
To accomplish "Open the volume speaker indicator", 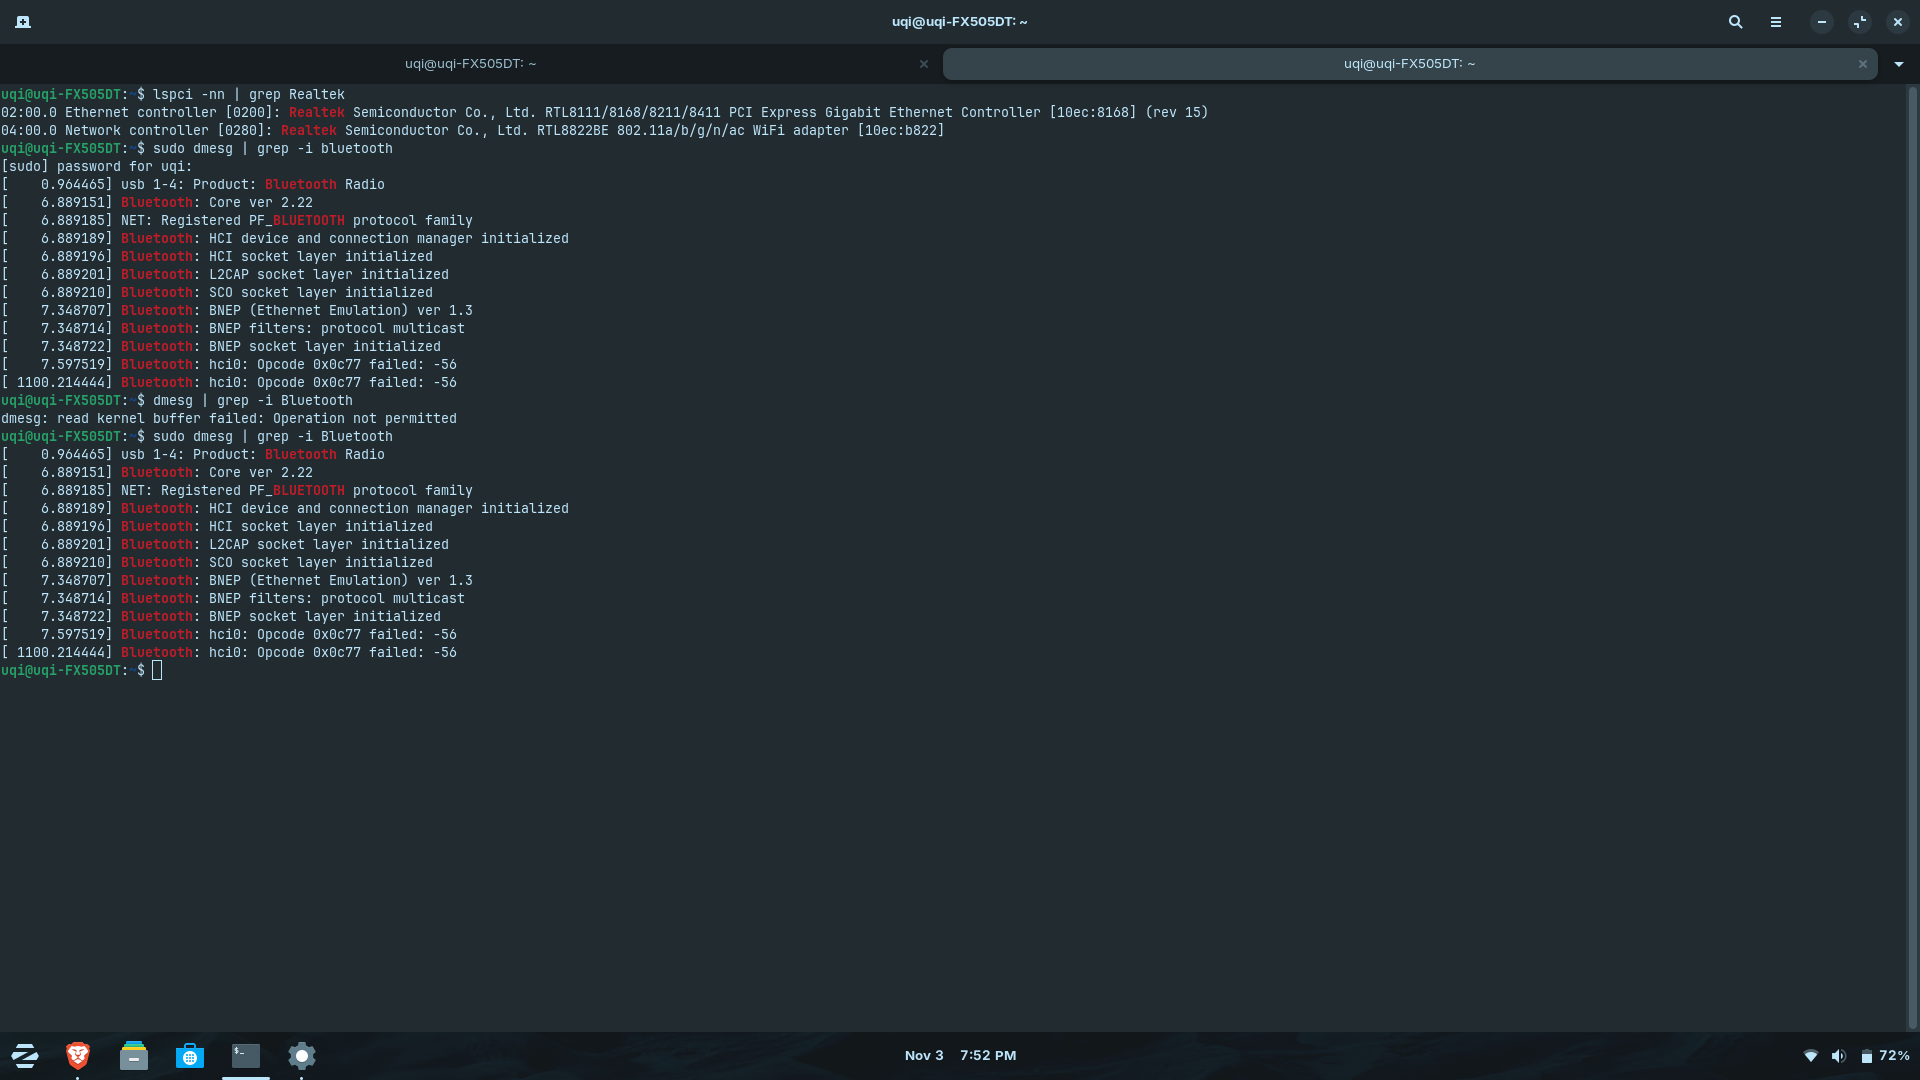I will pyautogui.click(x=1839, y=1056).
